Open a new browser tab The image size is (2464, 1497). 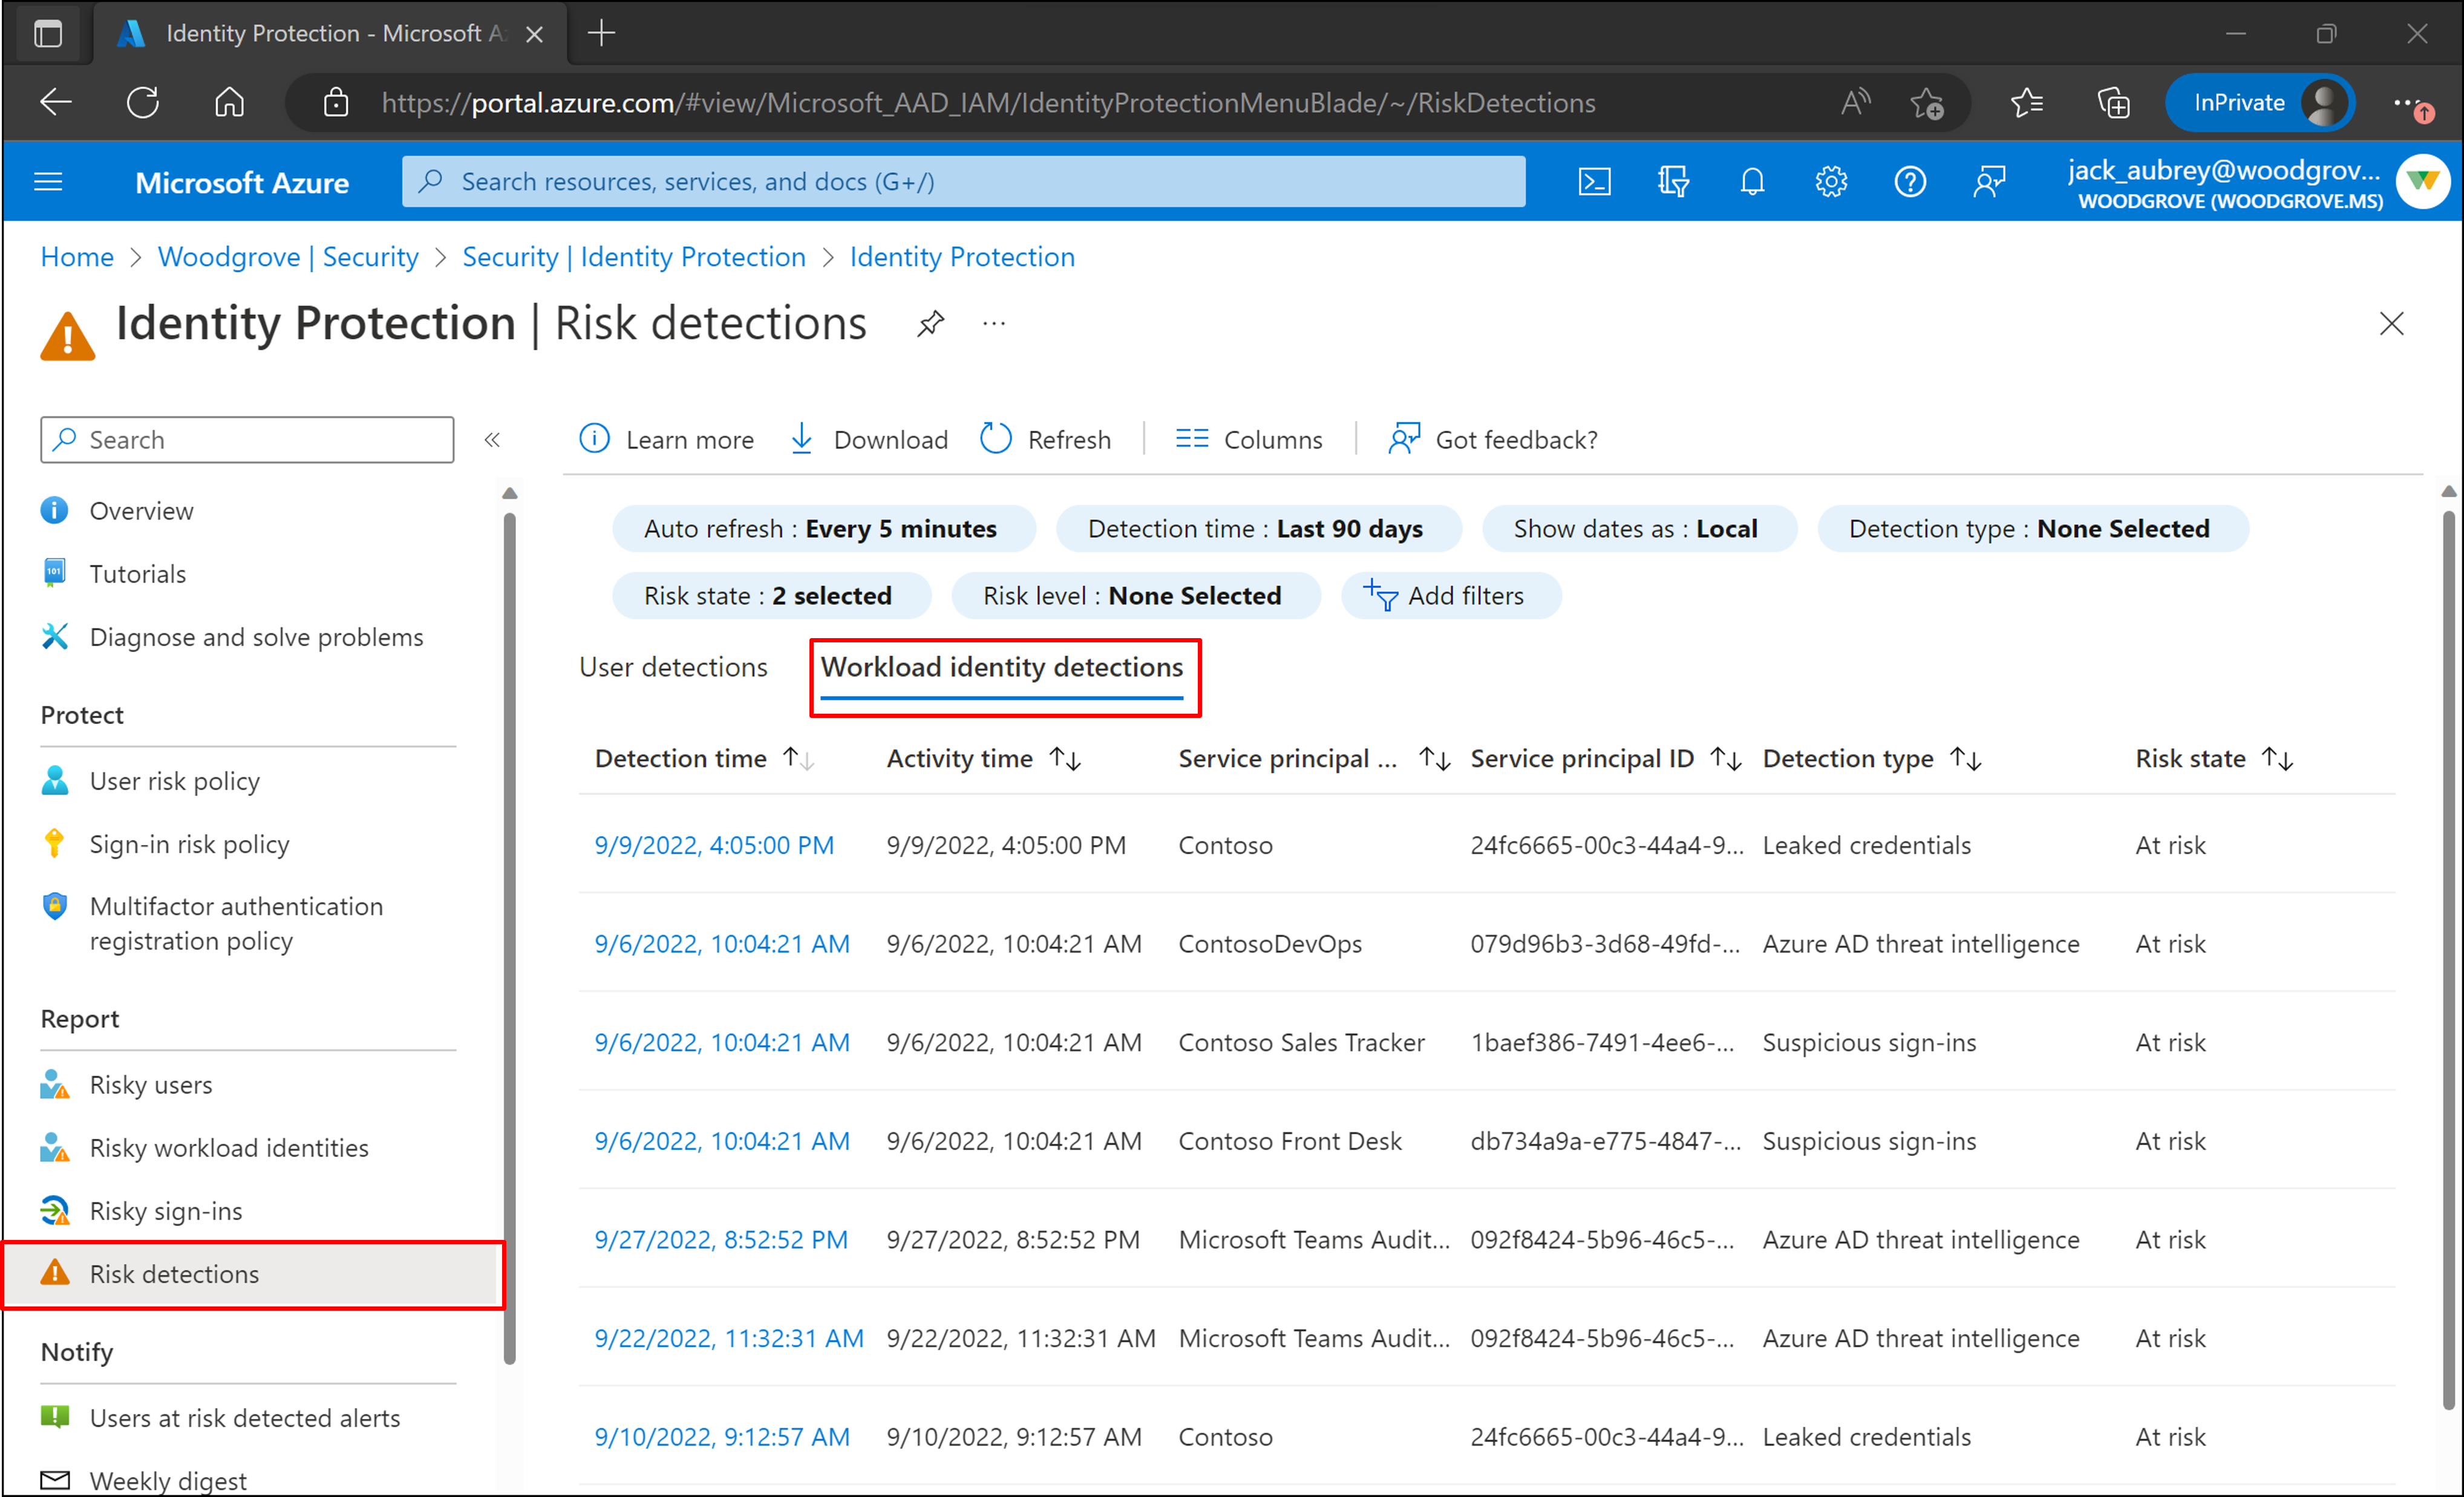click(601, 33)
